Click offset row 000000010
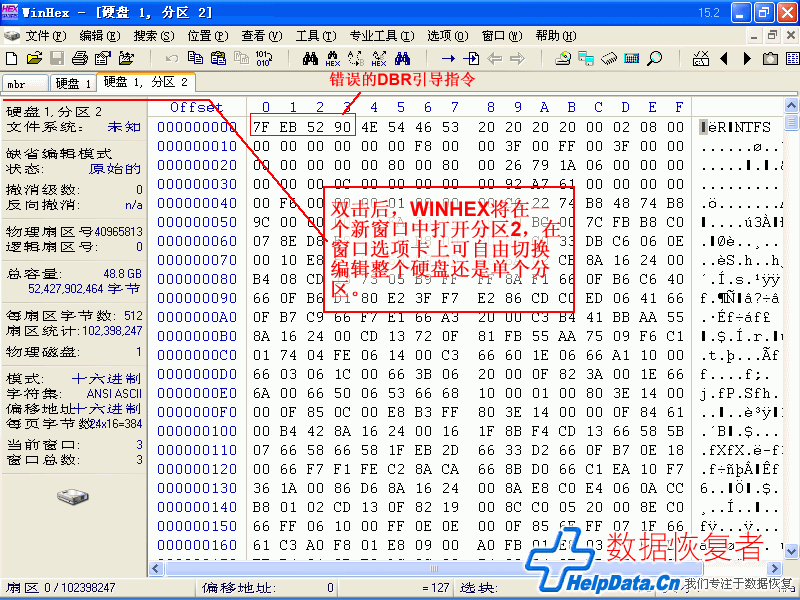The height and width of the screenshot is (600, 800). (x=197, y=146)
